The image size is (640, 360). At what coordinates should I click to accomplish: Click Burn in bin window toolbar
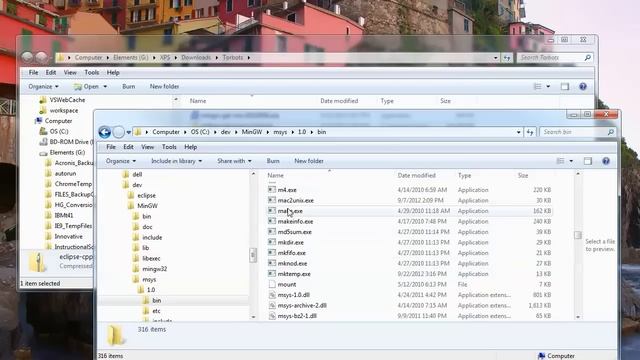point(273,161)
